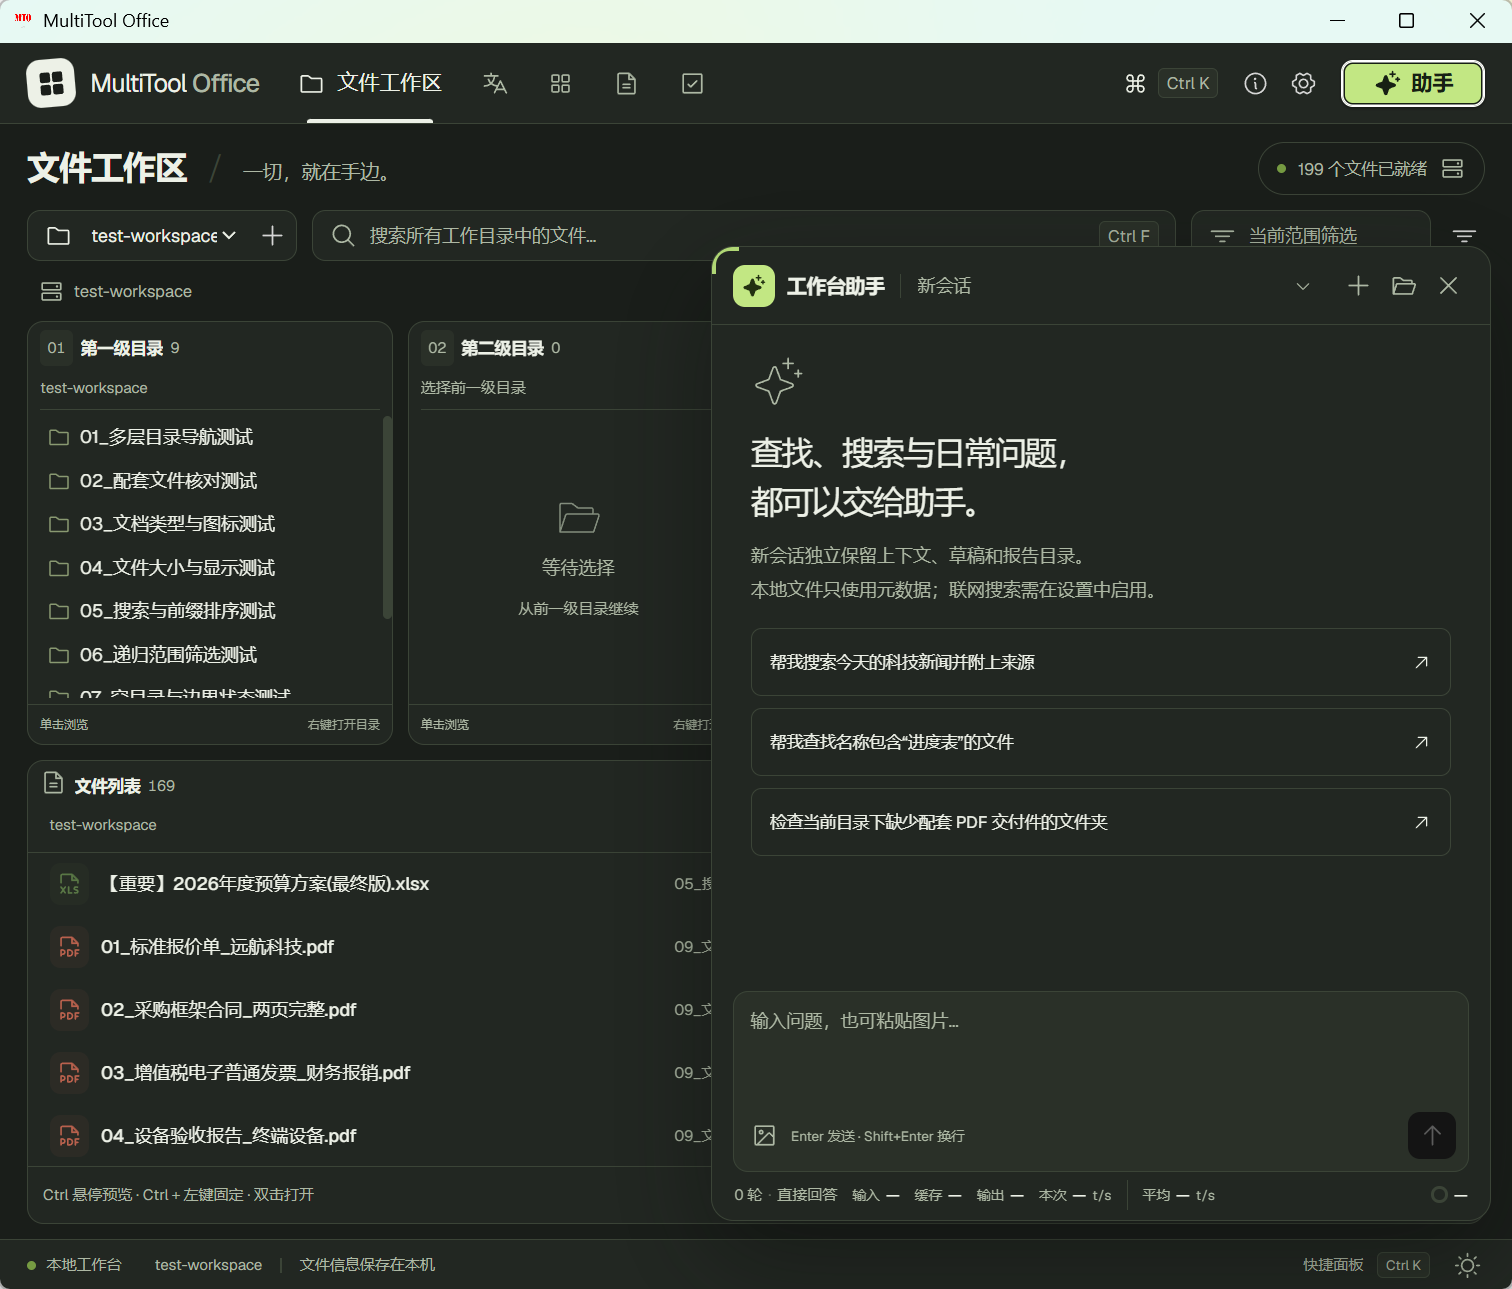This screenshot has height=1289, width=1512.
Task: Click the first-level directory list scrollbar
Action: [x=387, y=518]
